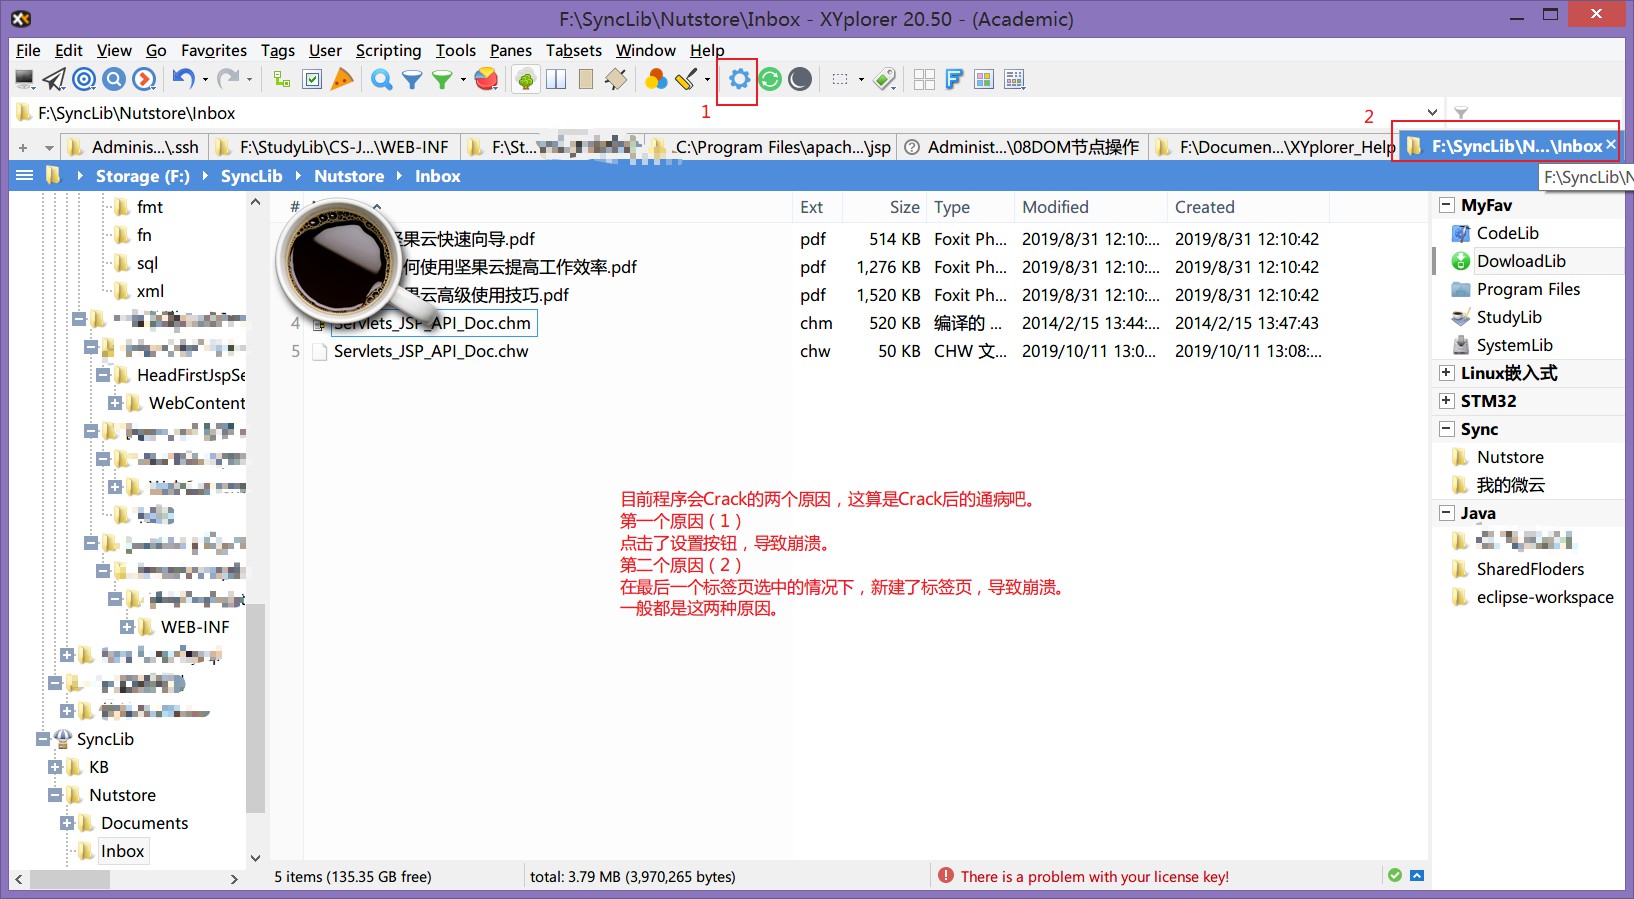This screenshot has height=899, width=1634.
Task: Toggle Dual Pane view button
Action: coord(556,79)
